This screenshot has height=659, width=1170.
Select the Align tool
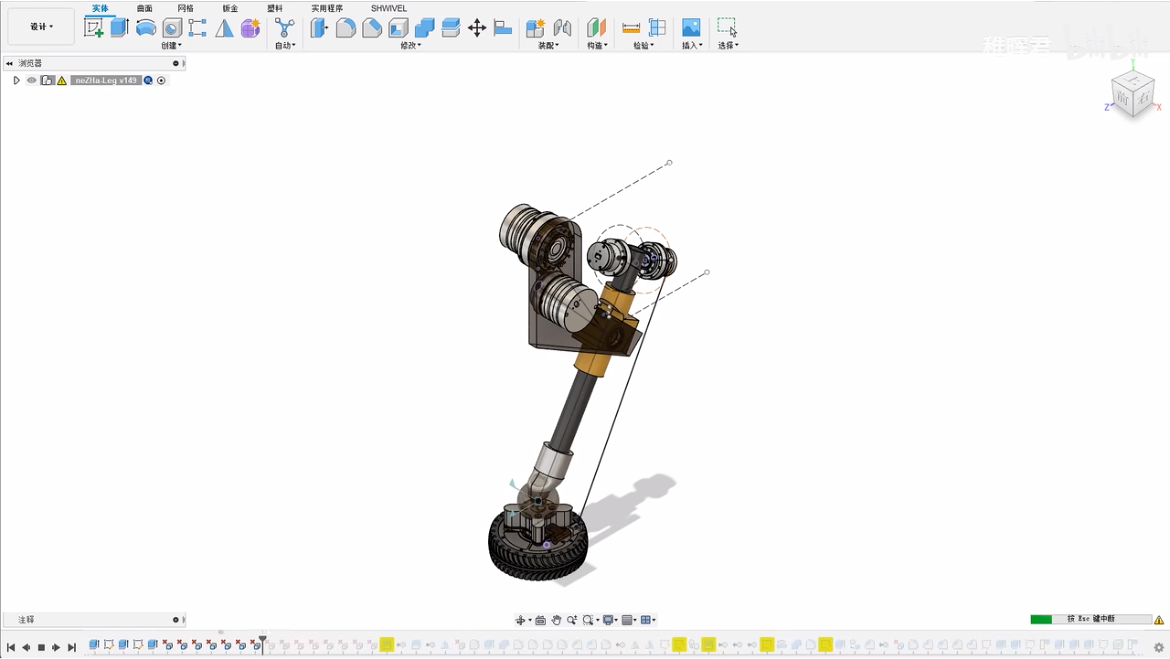(503, 28)
